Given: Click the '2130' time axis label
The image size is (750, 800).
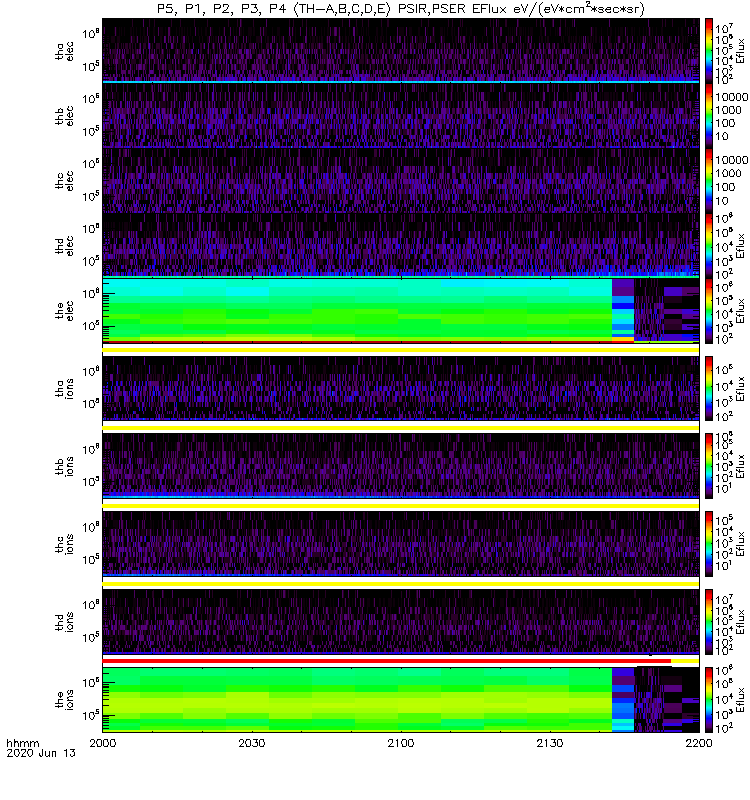Looking at the screenshot, I should point(549,743).
